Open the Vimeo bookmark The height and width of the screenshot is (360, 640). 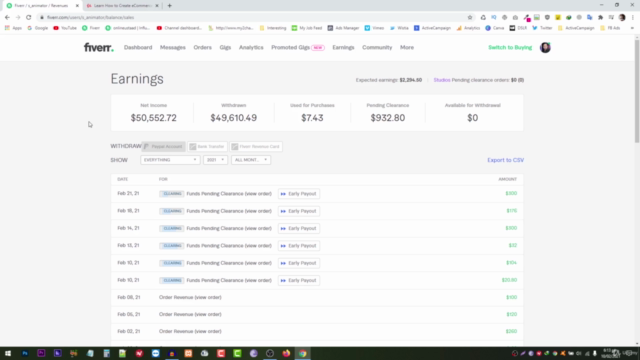(x=374, y=28)
